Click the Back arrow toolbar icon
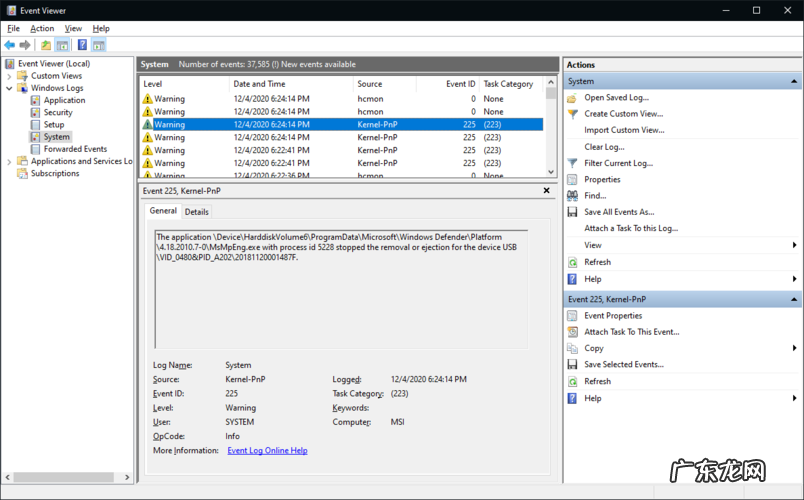The height and width of the screenshot is (500, 804). pyautogui.click(x=10, y=45)
